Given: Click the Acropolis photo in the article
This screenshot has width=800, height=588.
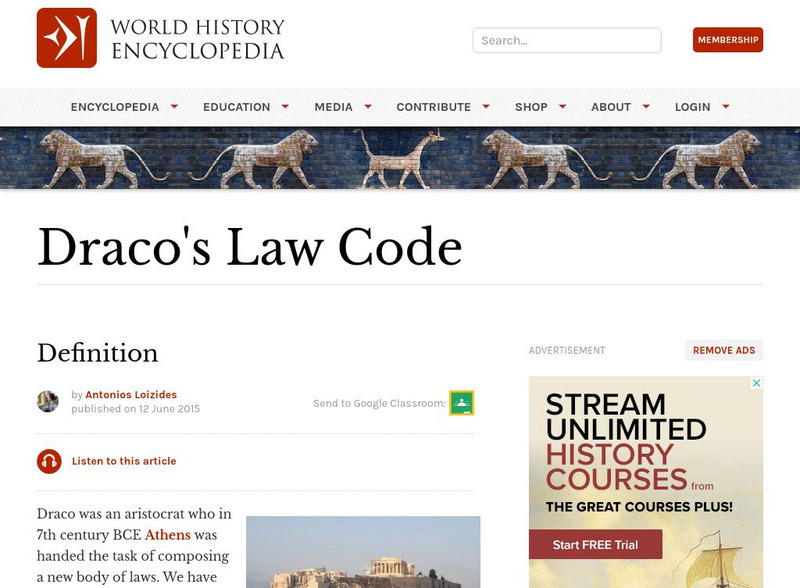Looking at the screenshot, I should click(x=362, y=550).
